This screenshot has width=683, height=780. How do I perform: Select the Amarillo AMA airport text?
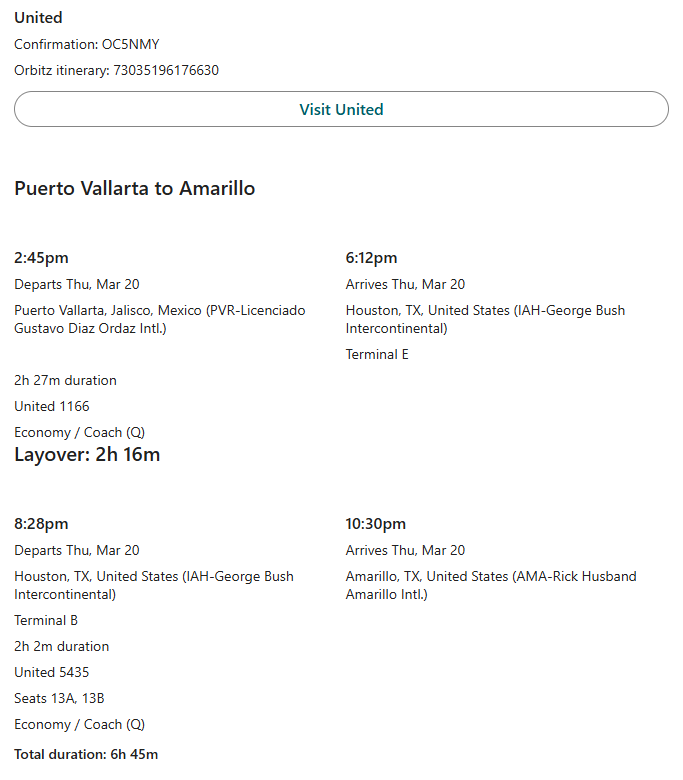[x=490, y=585]
